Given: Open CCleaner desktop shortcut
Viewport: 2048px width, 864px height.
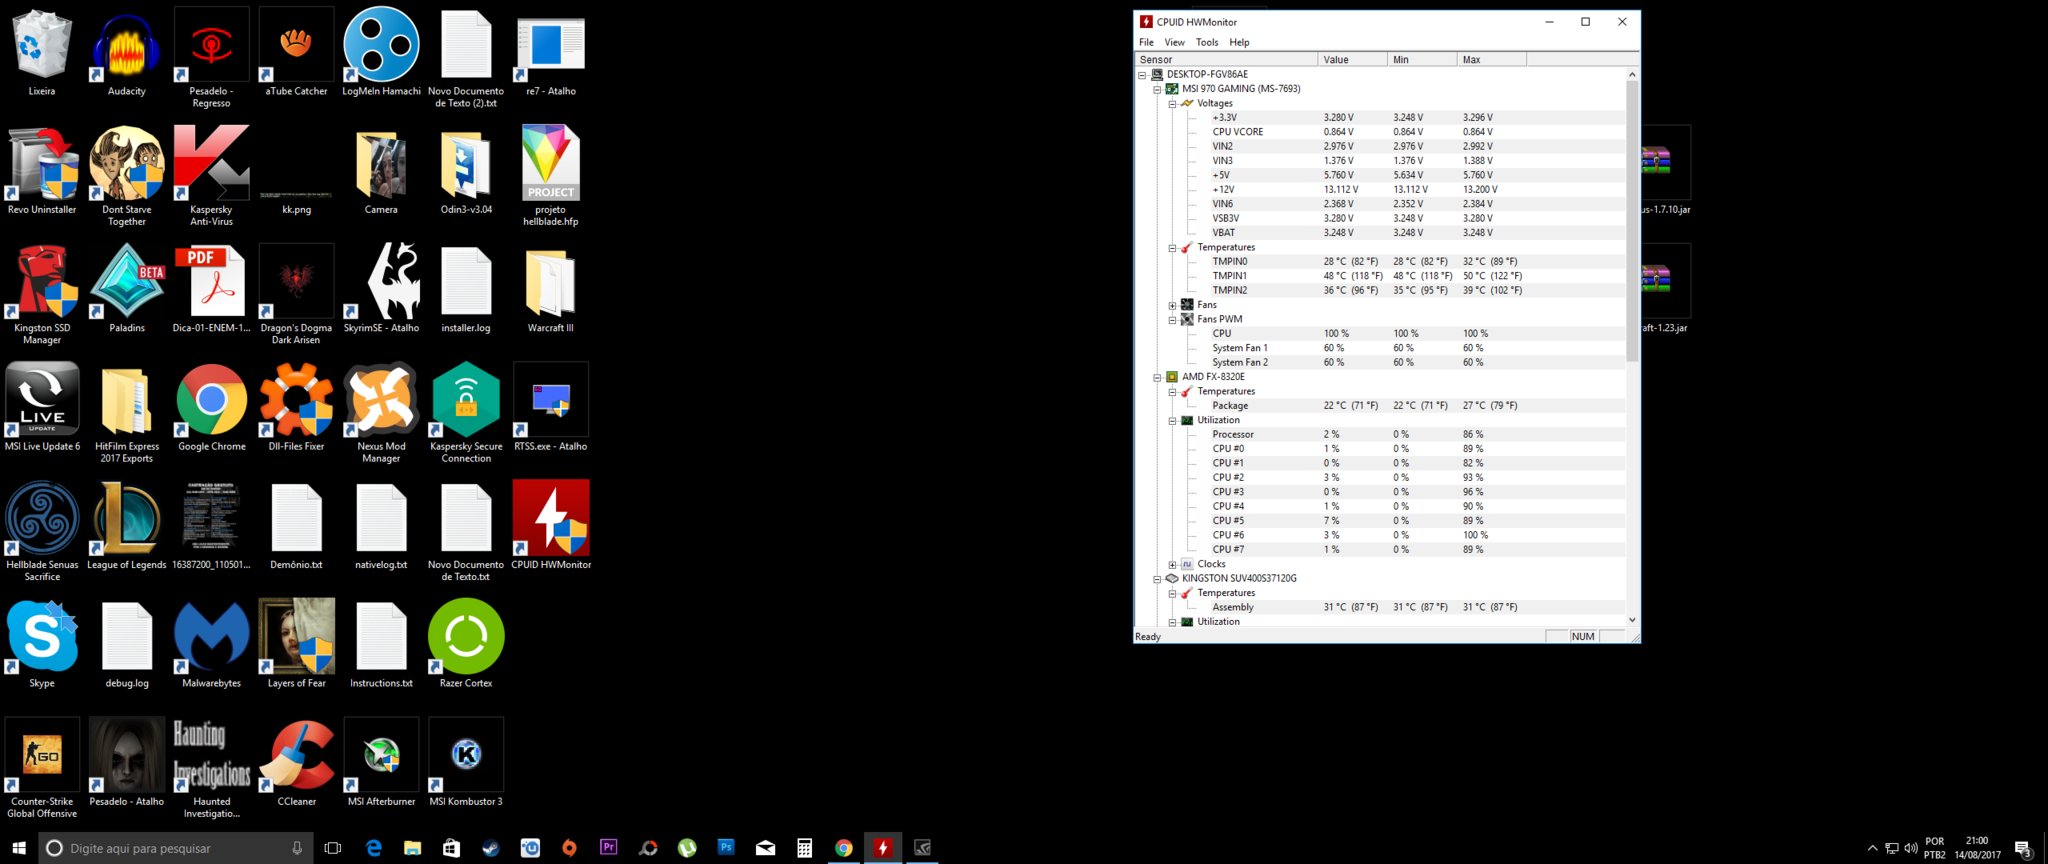Looking at the screenshot, I should coord(296,762).
